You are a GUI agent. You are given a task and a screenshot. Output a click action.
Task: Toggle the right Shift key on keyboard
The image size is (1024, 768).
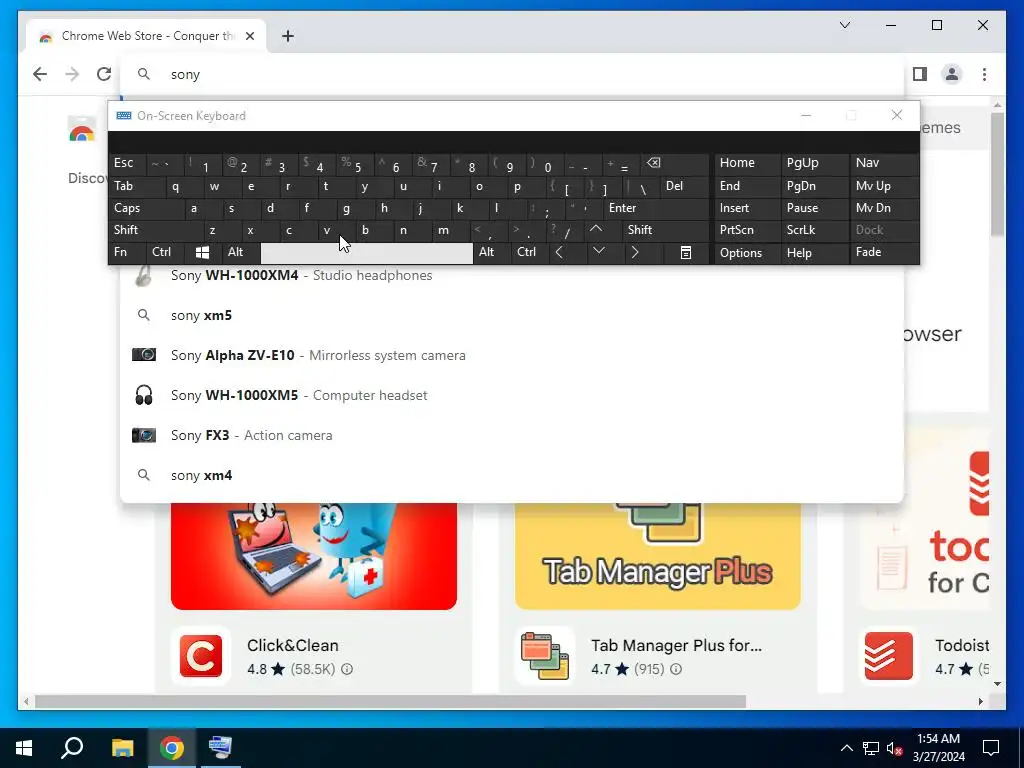click(x=665, y=230)
